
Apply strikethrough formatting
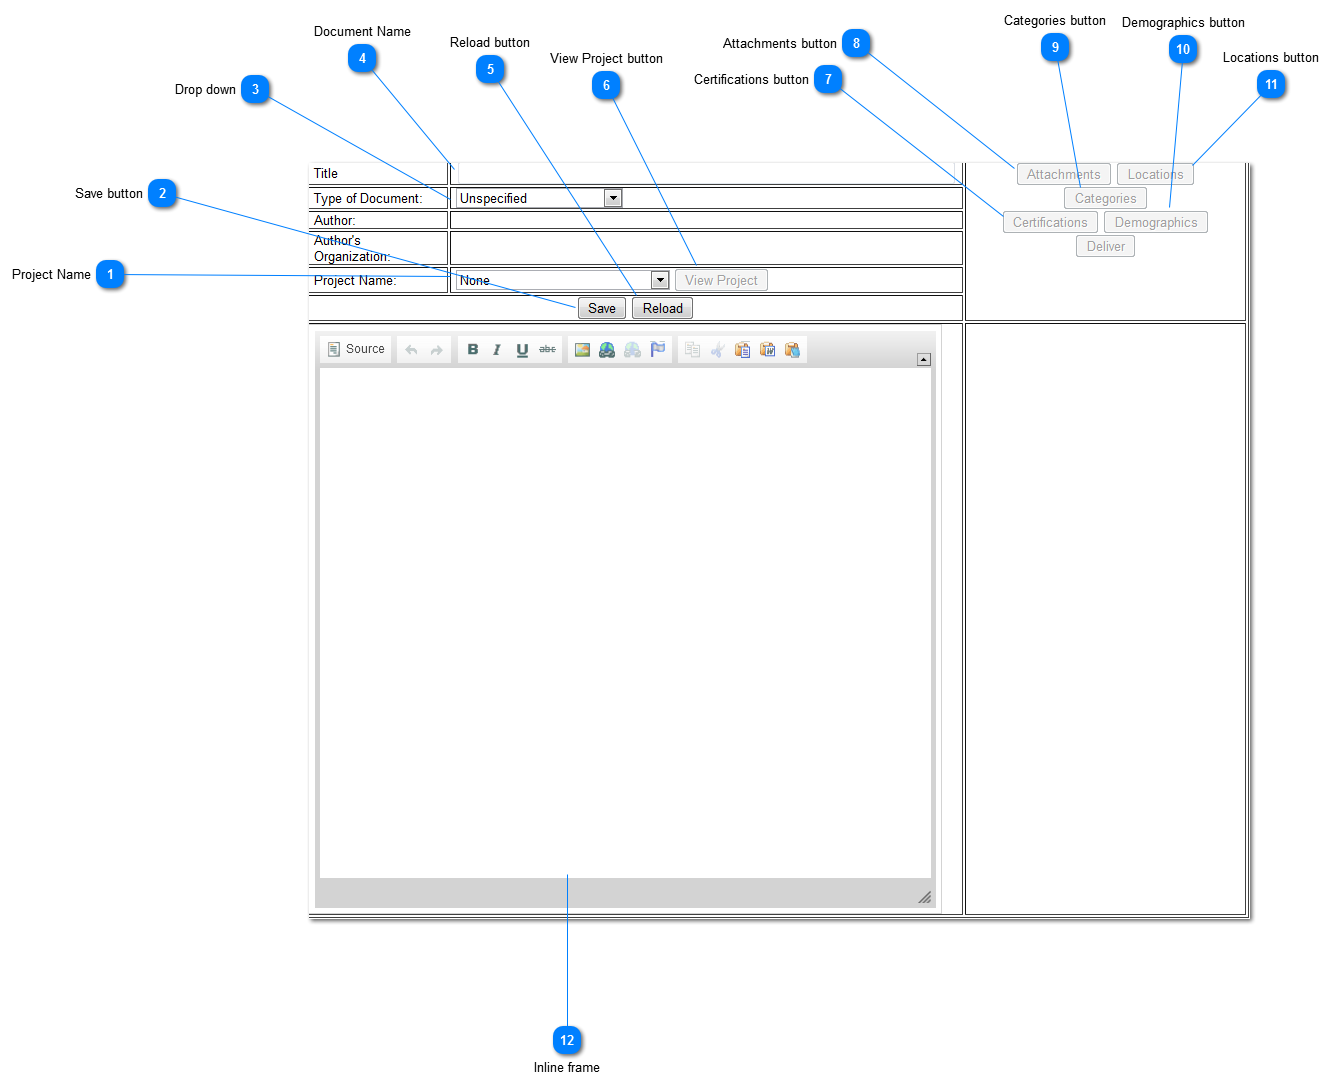[x=547, y=349]
